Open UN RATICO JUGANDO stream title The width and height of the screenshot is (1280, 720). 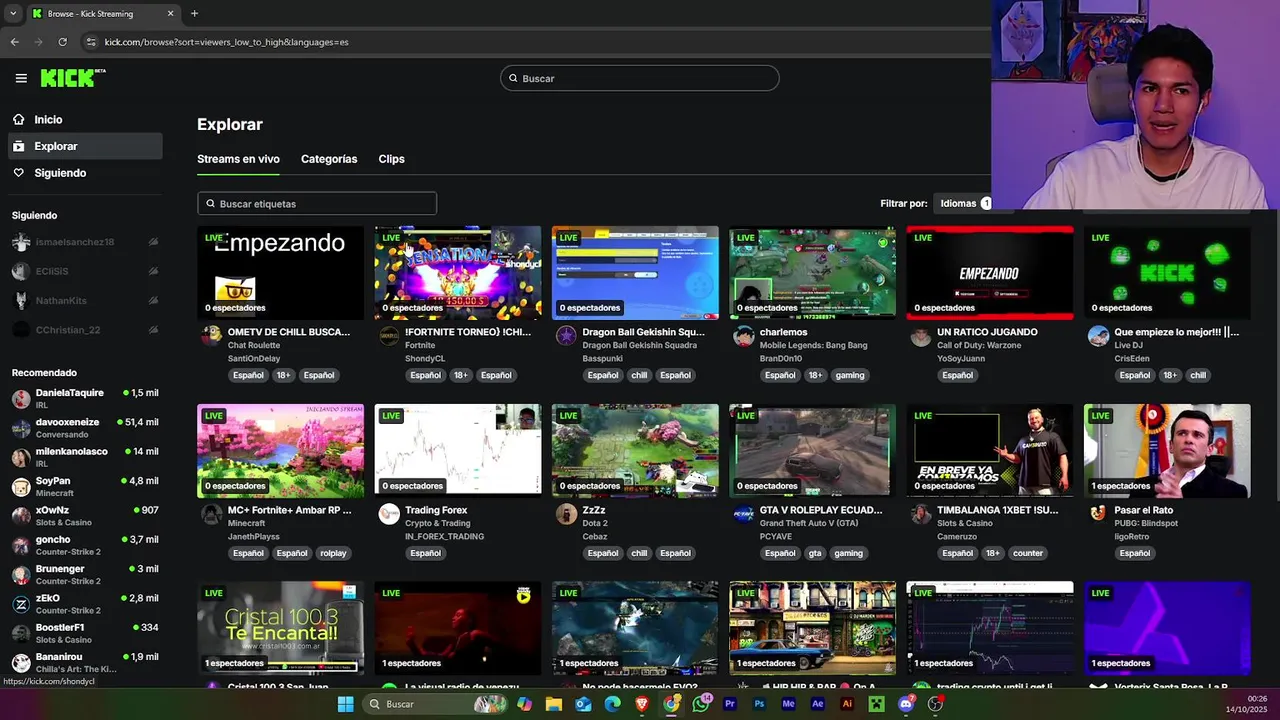987,332
